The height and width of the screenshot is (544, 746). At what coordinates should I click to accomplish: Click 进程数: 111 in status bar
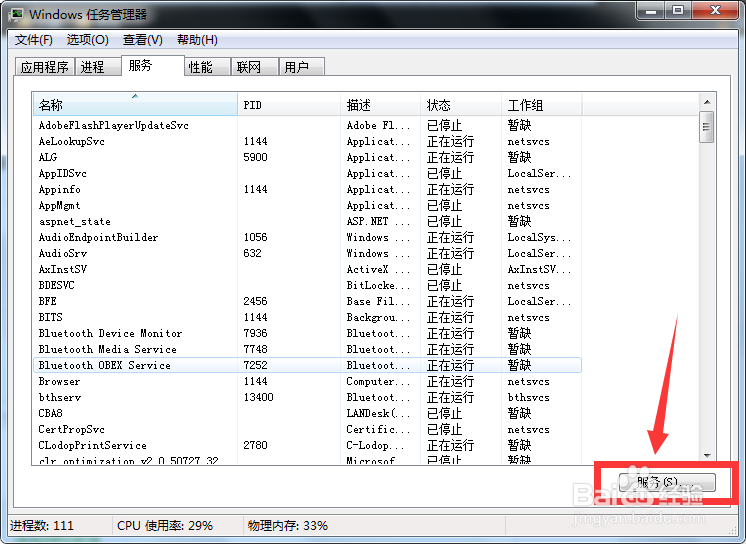tap(42, 525)
